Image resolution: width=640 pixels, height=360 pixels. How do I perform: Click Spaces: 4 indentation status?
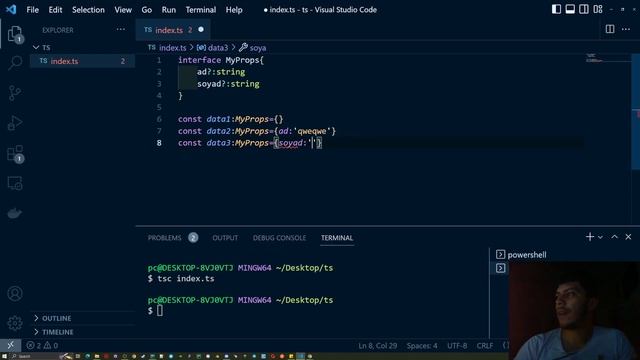(x=422, y=346)
